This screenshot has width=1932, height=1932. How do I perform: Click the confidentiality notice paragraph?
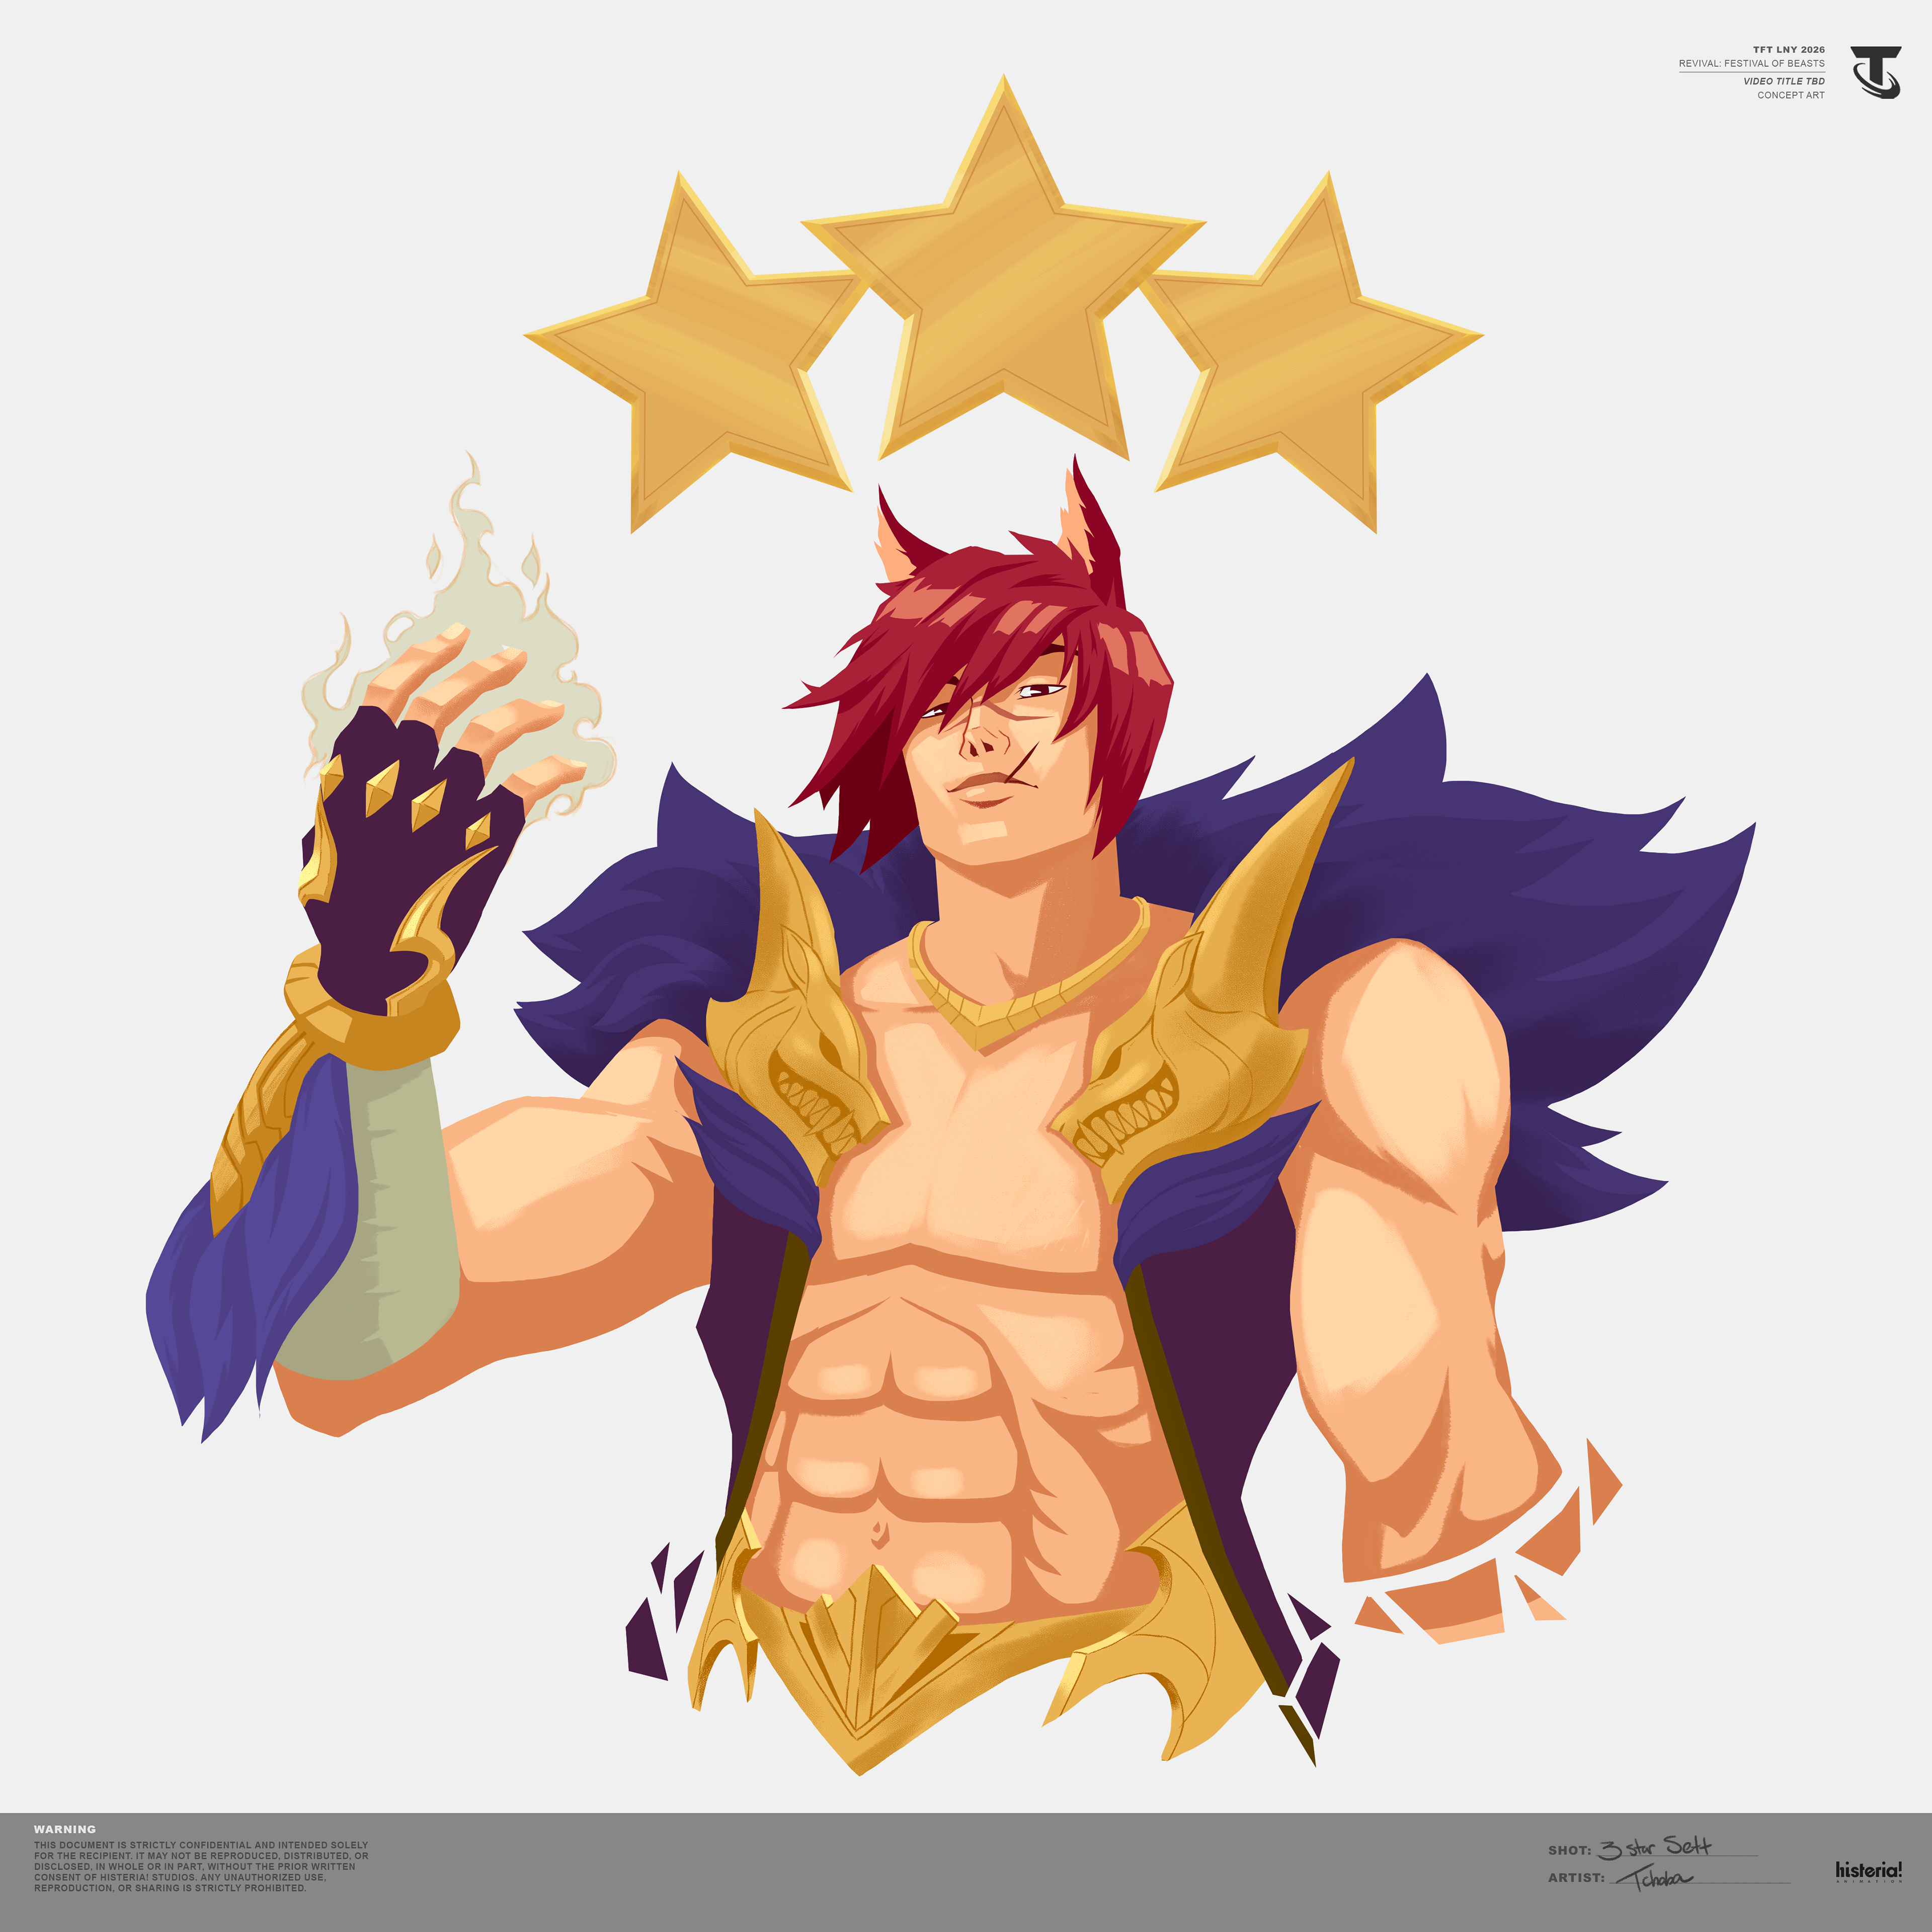coord(200,1866)
